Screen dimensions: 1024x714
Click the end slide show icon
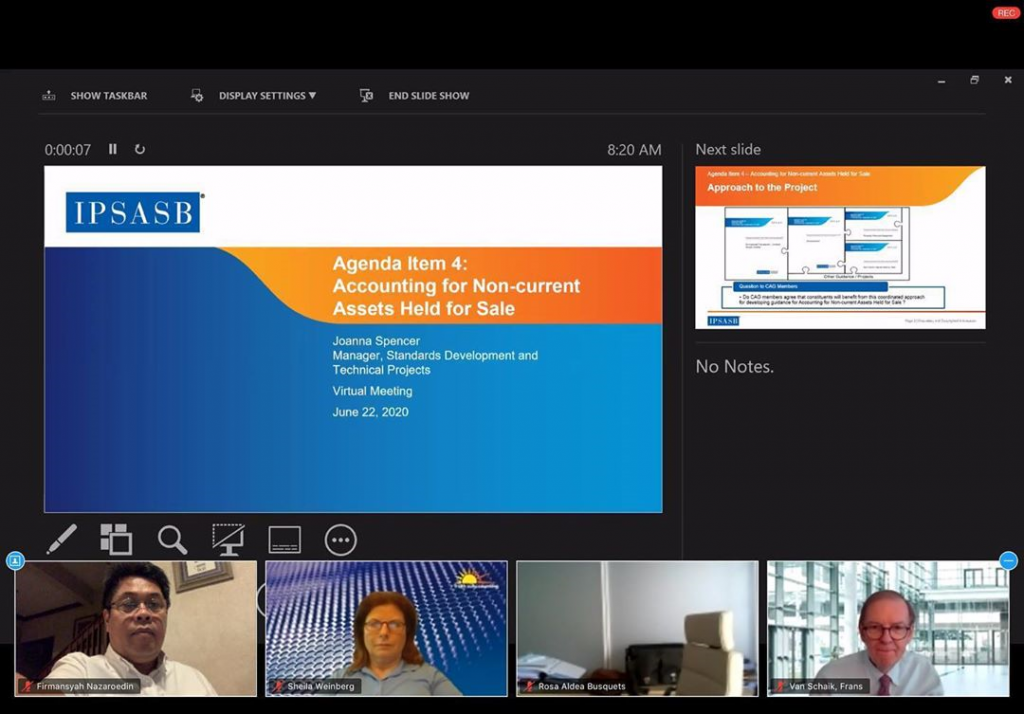point(366,95)
